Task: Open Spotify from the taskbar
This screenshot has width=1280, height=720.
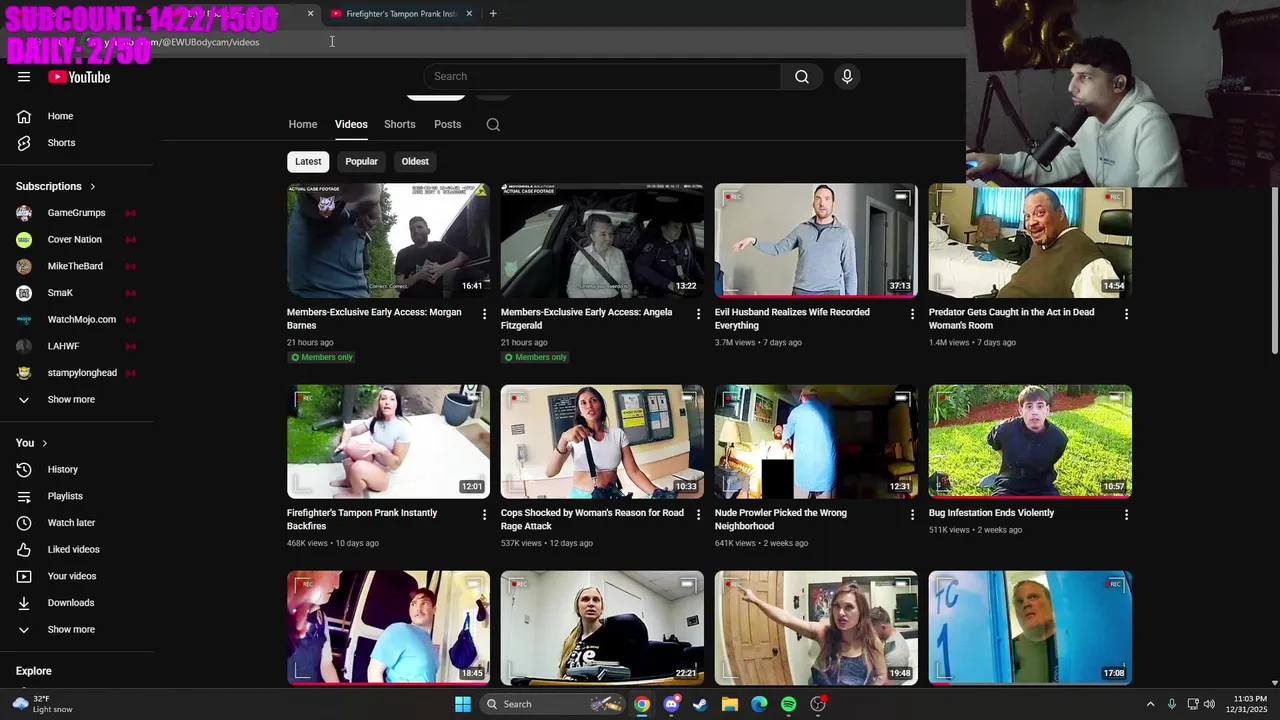Action: [x=788, y=704]
